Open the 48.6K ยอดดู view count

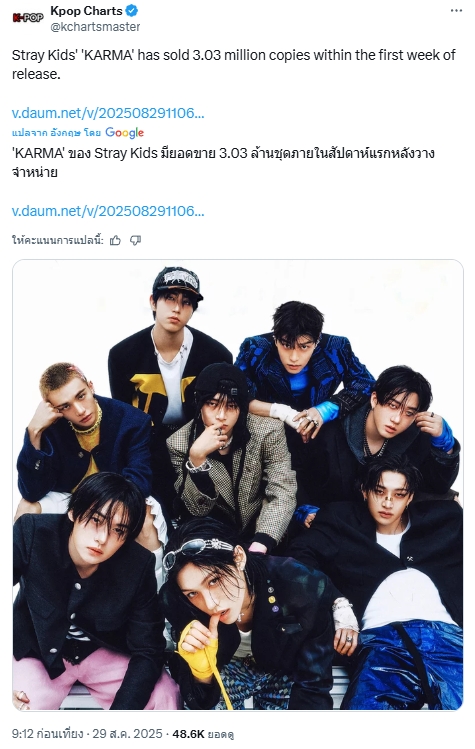coord(203,734)
